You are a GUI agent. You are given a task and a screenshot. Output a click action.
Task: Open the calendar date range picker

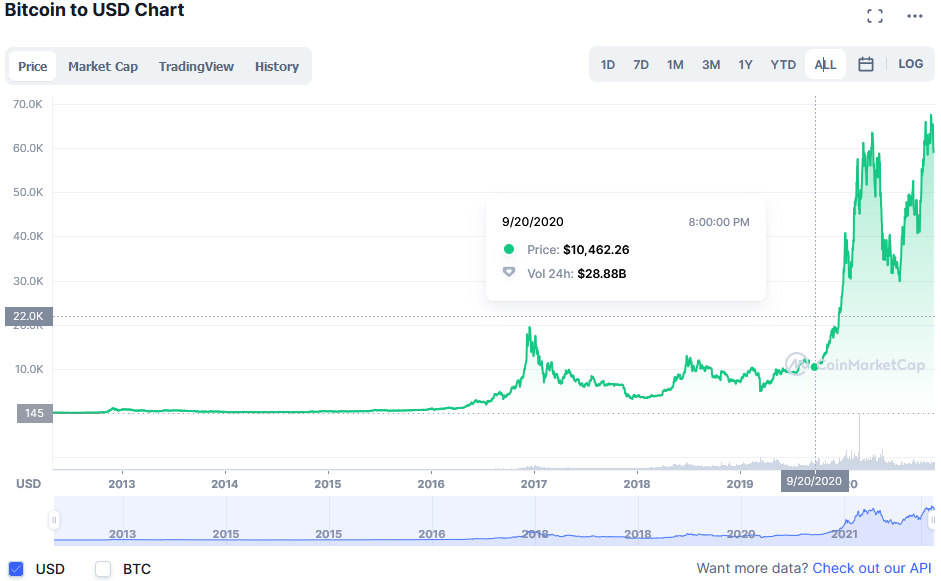coord(865,64)
